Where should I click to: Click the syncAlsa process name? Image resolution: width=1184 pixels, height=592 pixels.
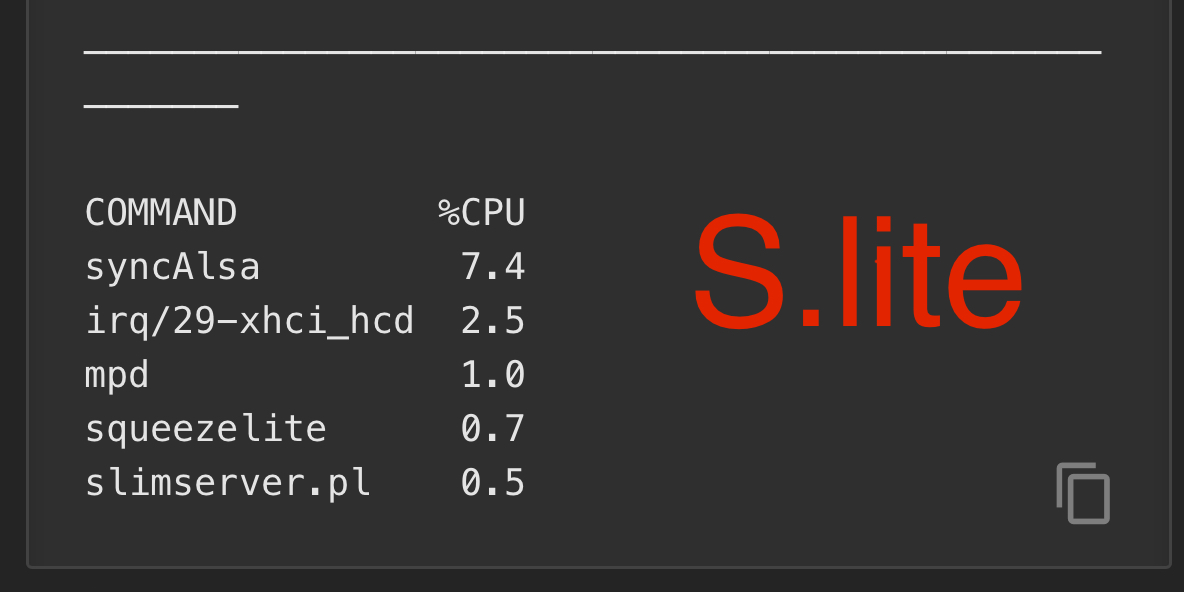click(x=172, y=267)
